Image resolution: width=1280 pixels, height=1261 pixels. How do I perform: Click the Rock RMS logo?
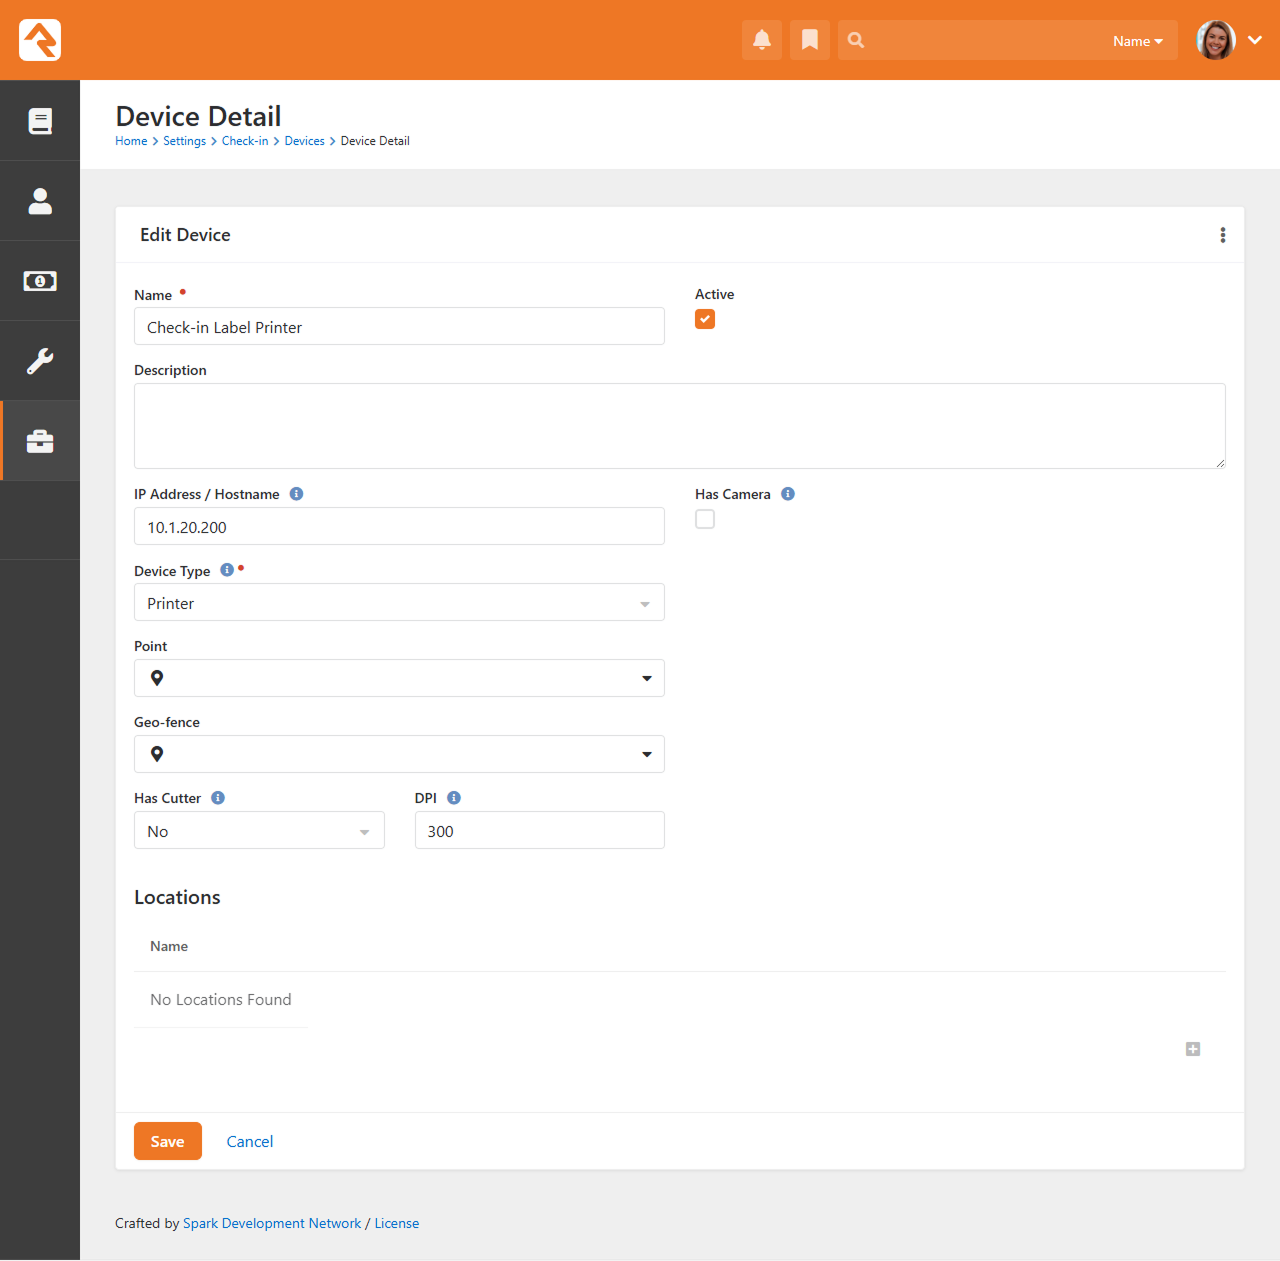tap(40, 40)
